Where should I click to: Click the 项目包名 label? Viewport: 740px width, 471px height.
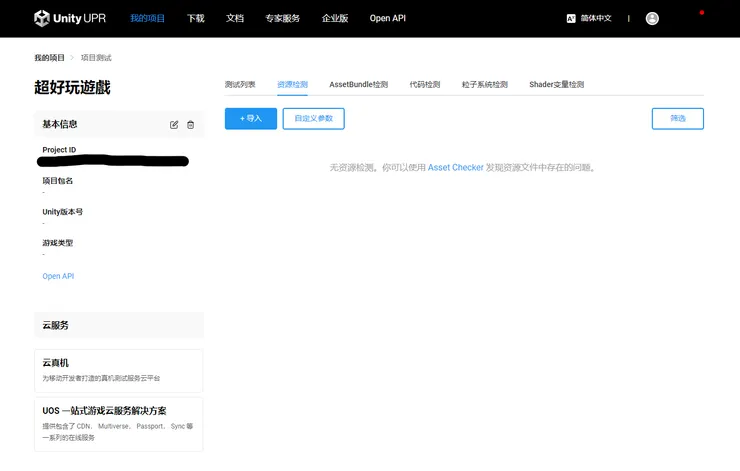click(x=58, y=181)
